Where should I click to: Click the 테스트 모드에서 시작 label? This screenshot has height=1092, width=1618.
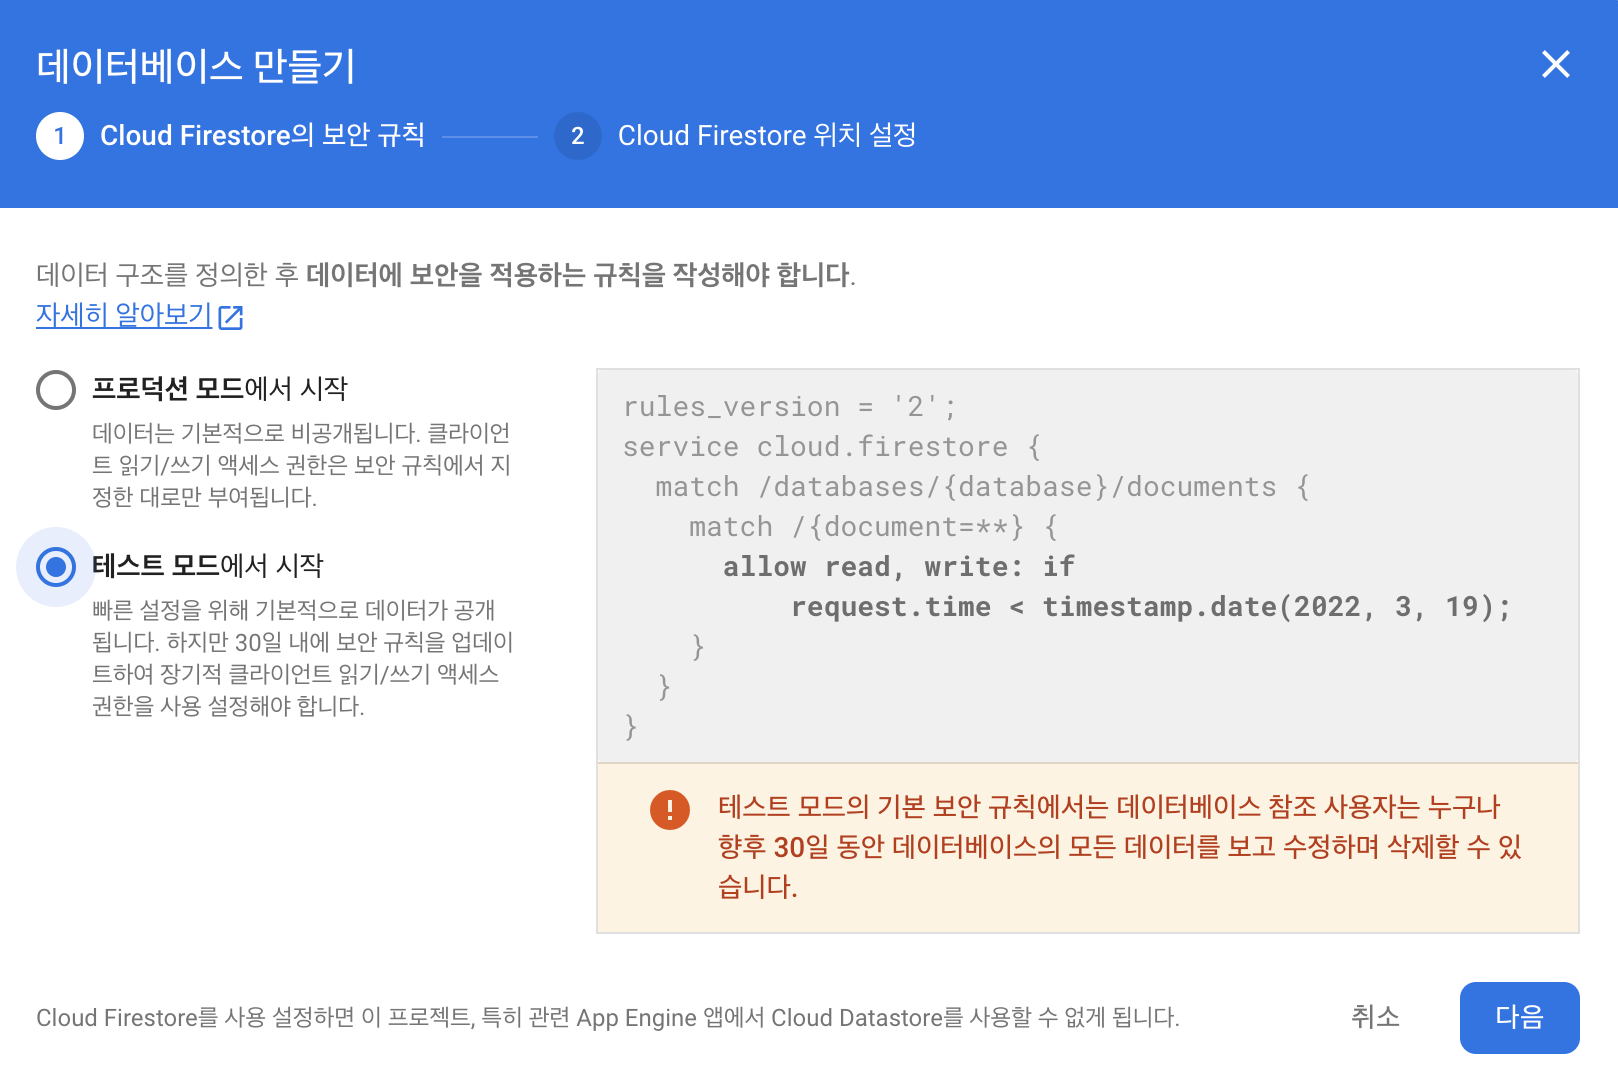click(x=208, y=565)
